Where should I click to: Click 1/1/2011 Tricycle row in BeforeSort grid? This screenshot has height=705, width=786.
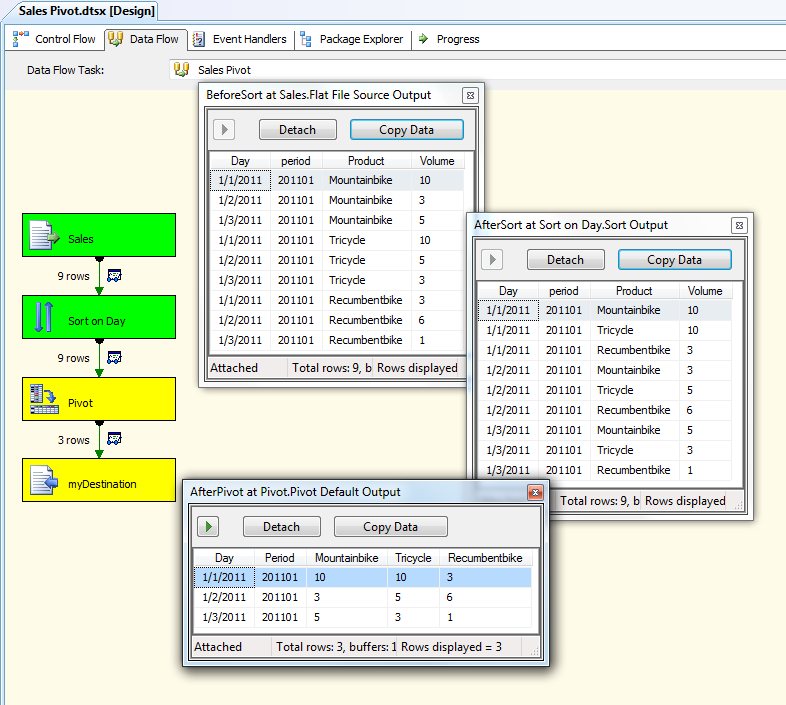tap(337, 240)
